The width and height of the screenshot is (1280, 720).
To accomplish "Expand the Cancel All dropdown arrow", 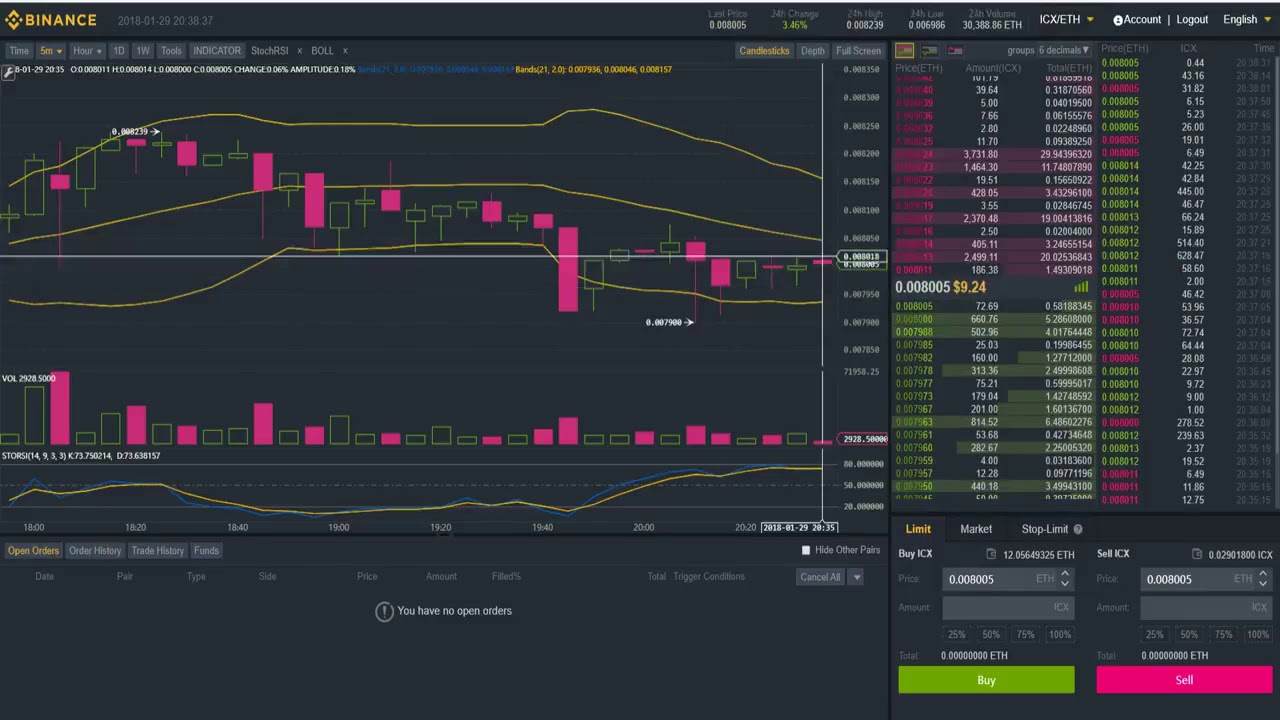I will 857,577.
